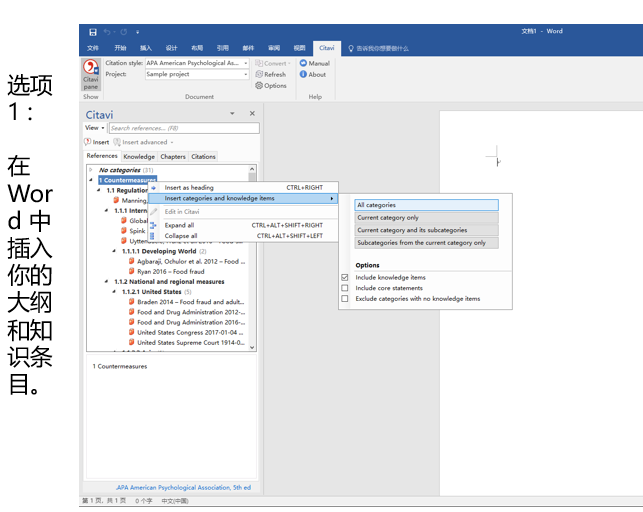Click the All categories button

coord(426,205)
